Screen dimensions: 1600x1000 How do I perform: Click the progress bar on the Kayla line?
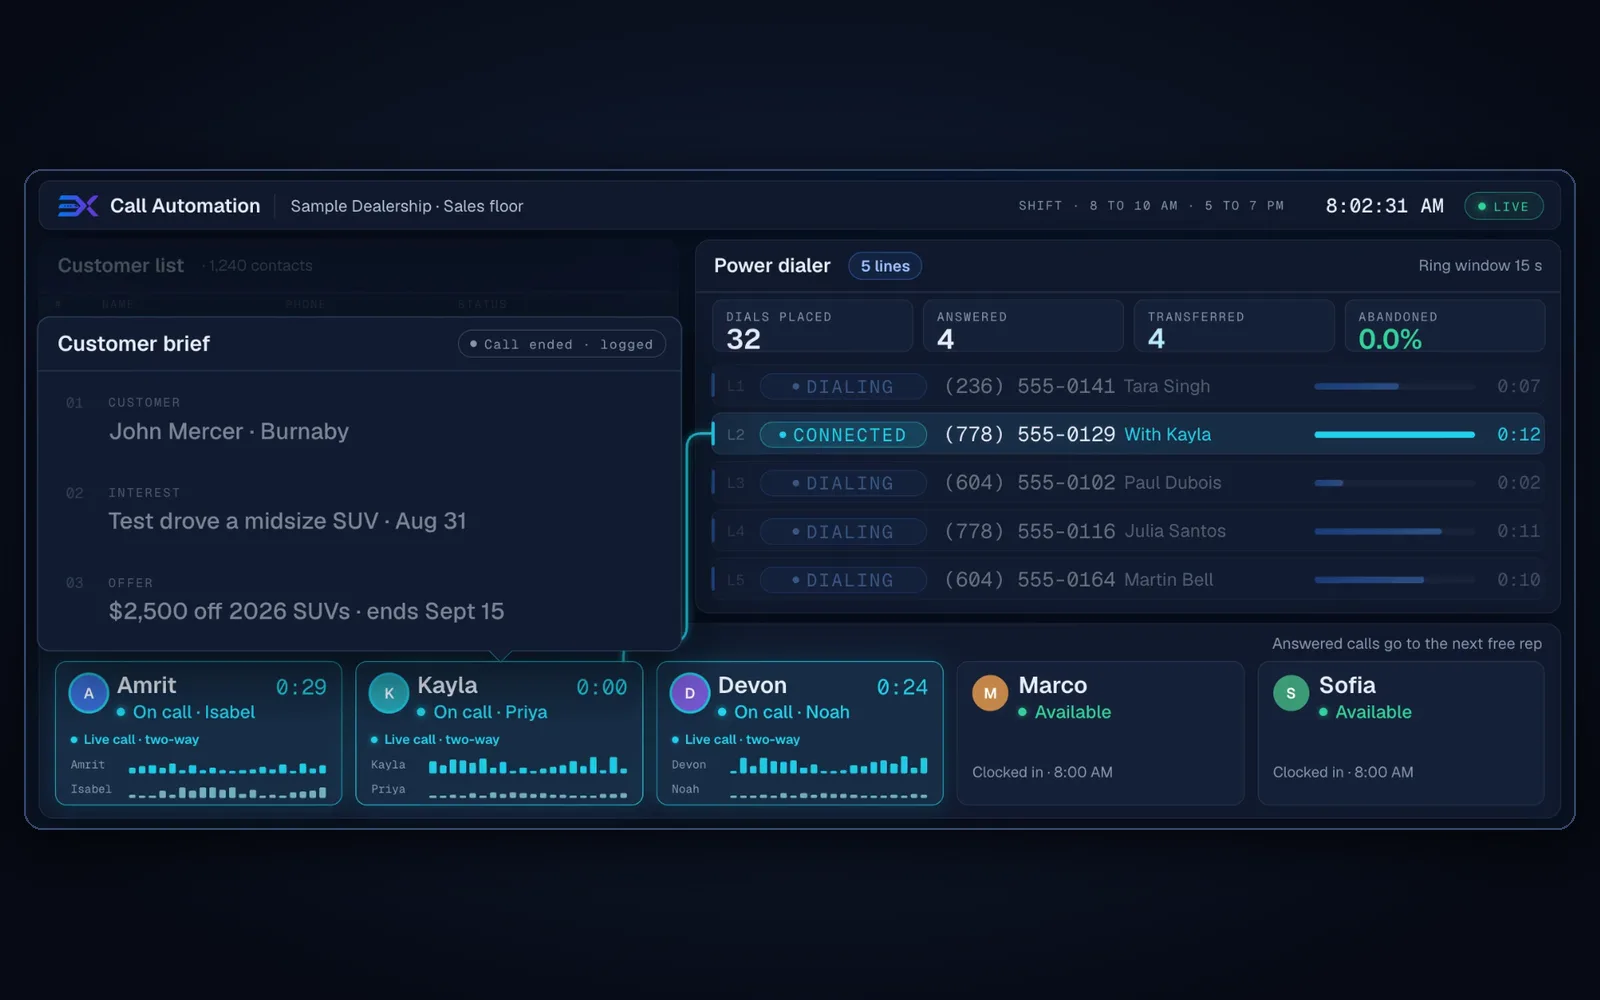click(x=1394, y=435)
